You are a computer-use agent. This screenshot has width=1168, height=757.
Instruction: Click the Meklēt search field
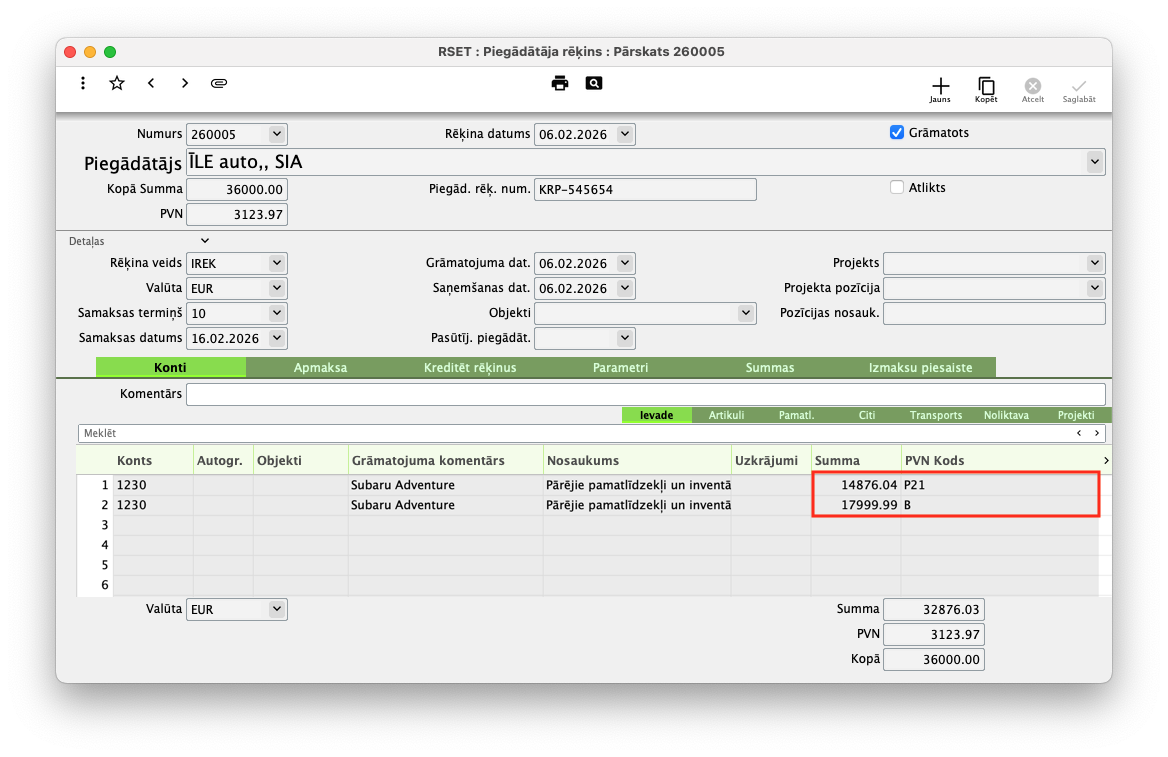pos(570,433)
